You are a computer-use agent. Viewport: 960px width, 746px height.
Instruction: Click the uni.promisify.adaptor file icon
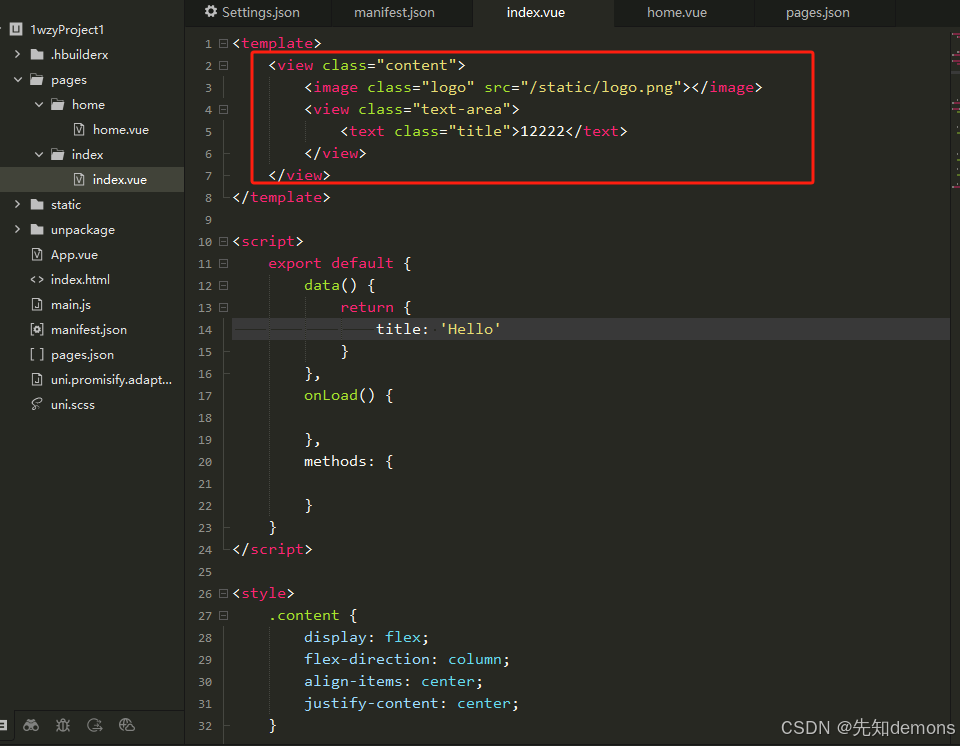[37, 379]
